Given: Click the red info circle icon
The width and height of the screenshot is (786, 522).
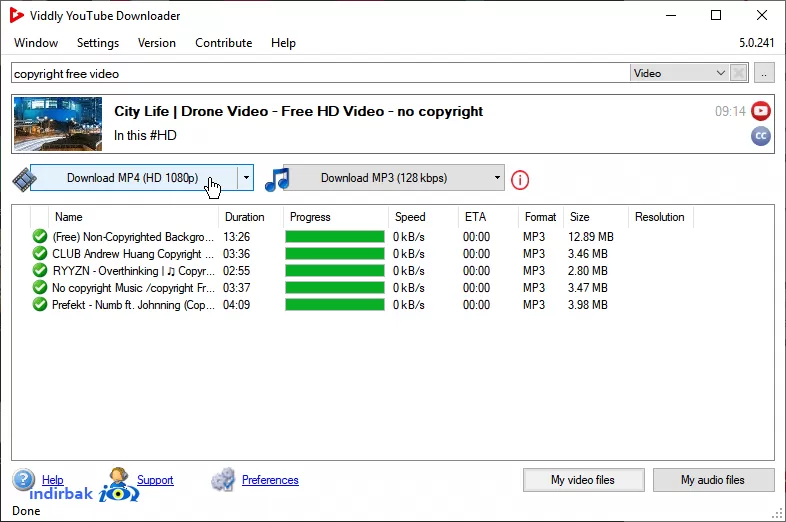Looking at the screenshot, I should [x=520, y=180].
